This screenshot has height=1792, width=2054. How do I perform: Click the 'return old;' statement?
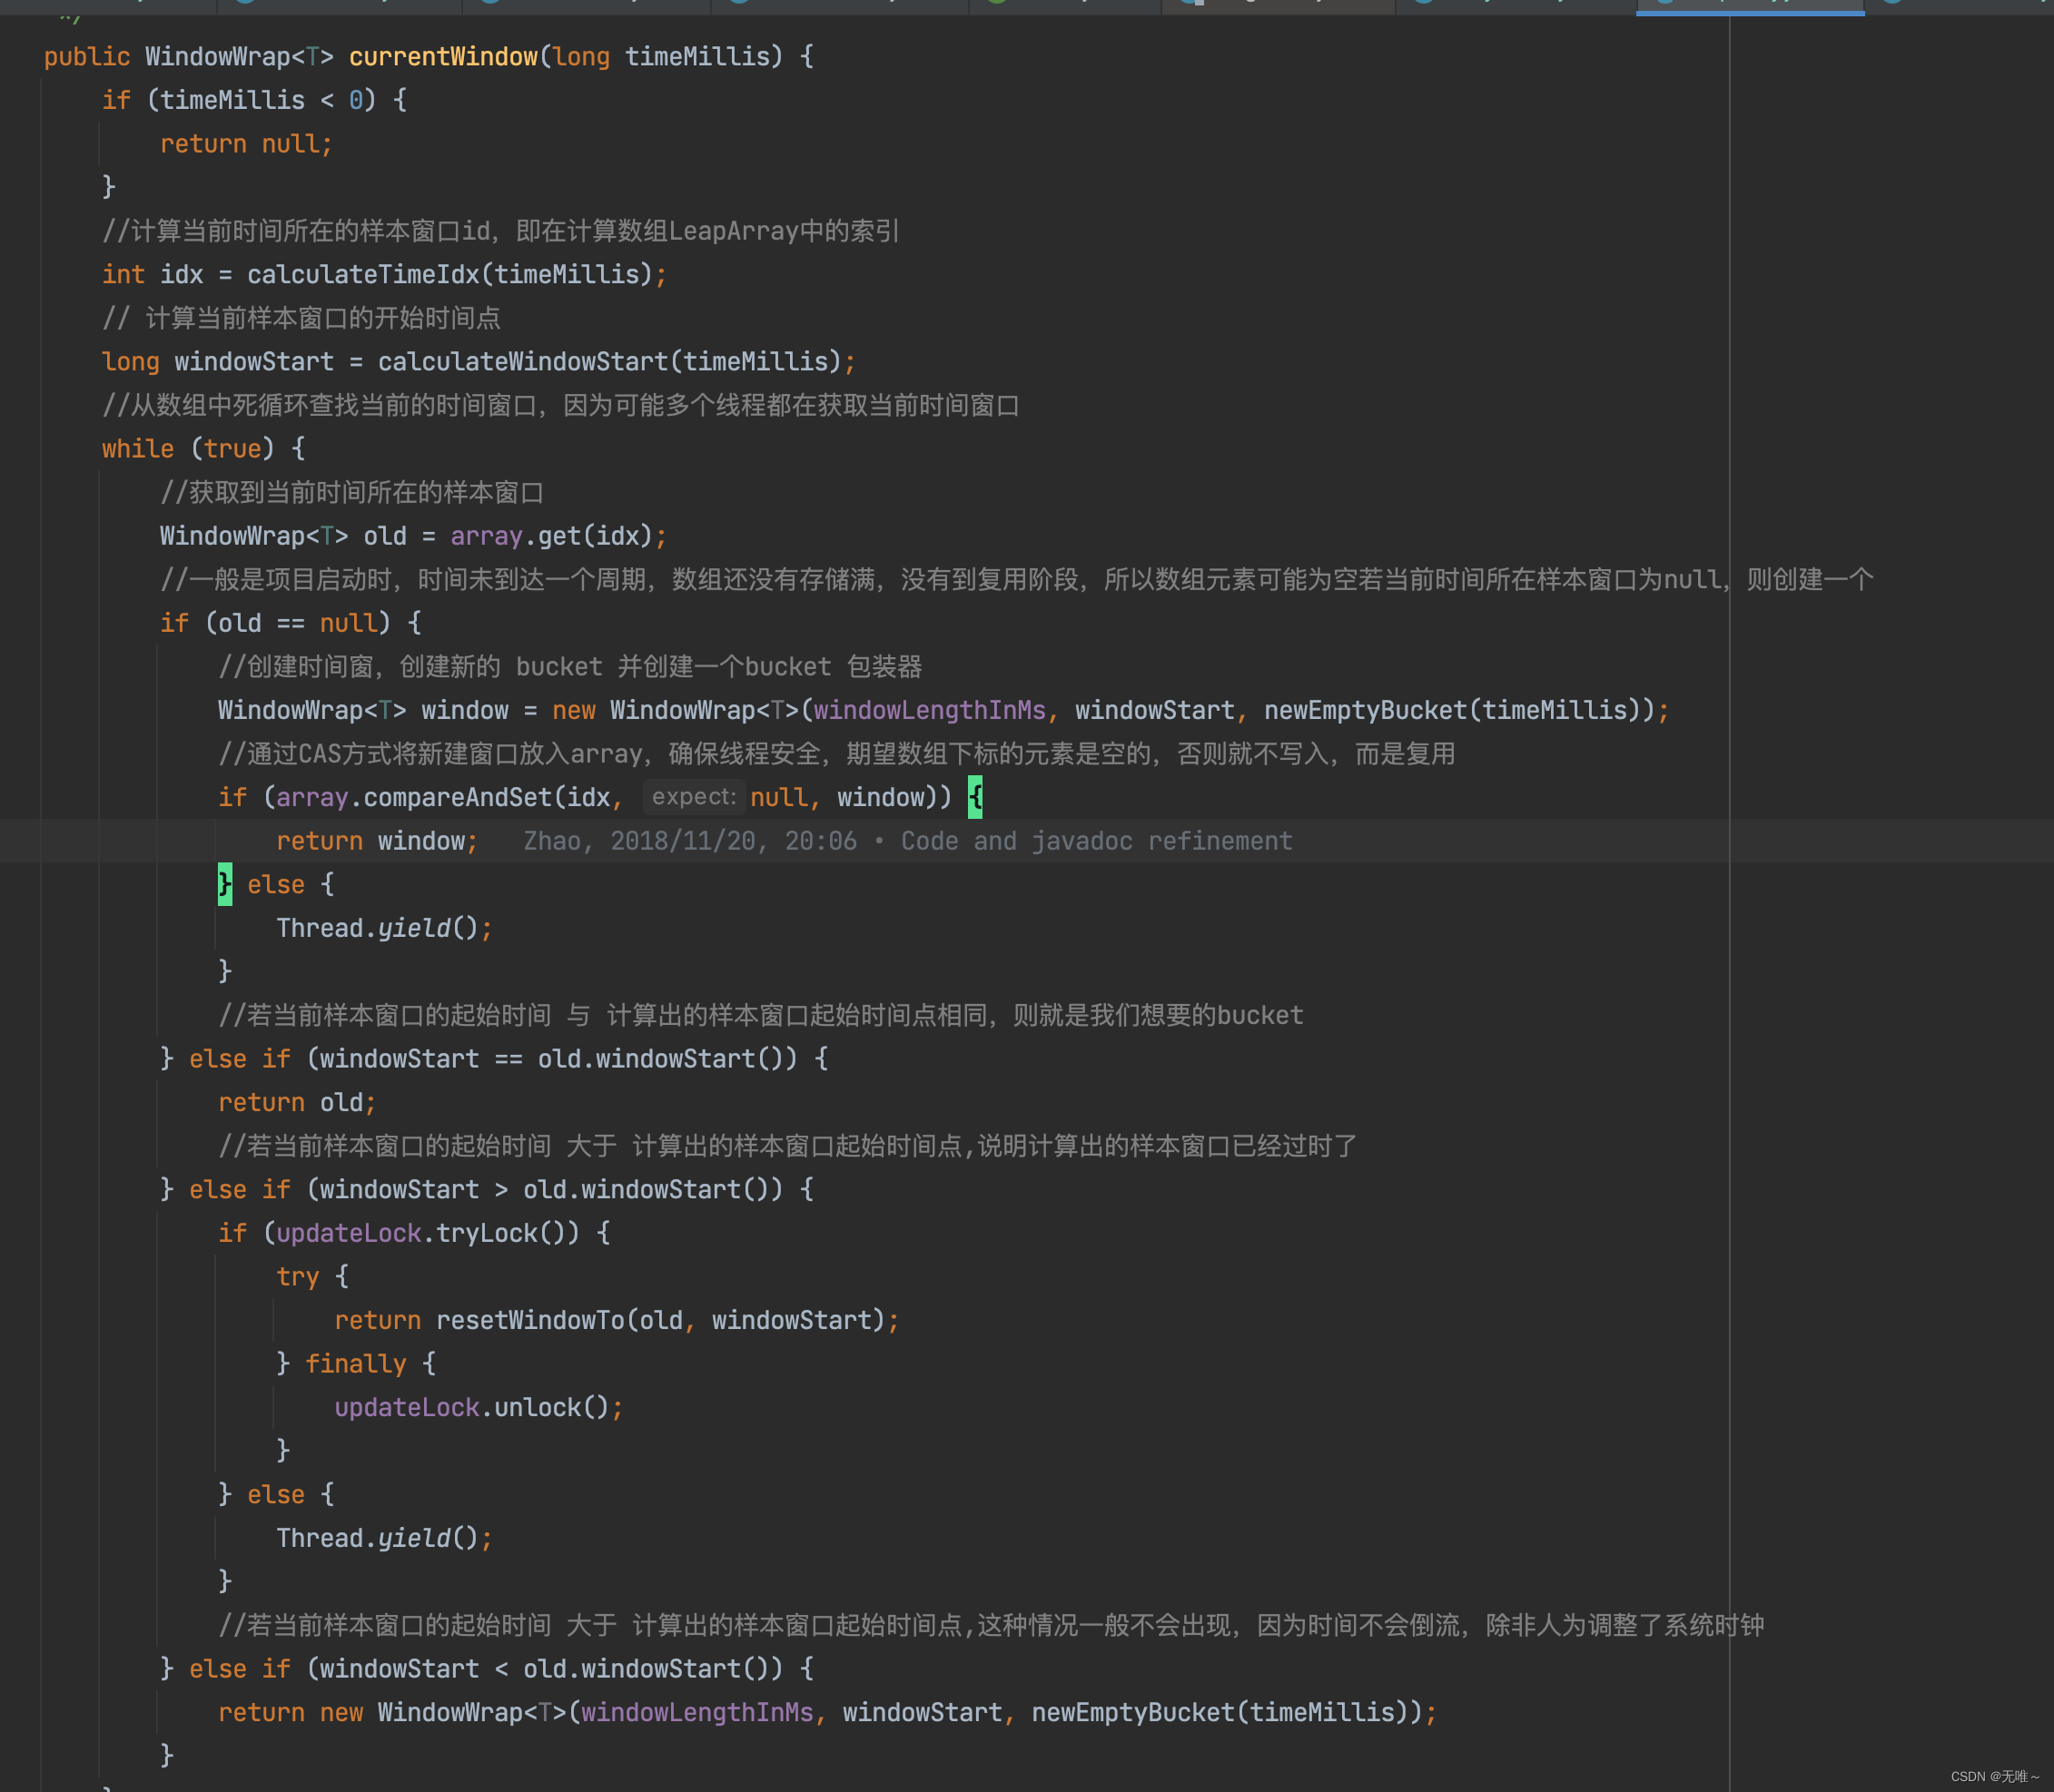tap(297, 1102)
